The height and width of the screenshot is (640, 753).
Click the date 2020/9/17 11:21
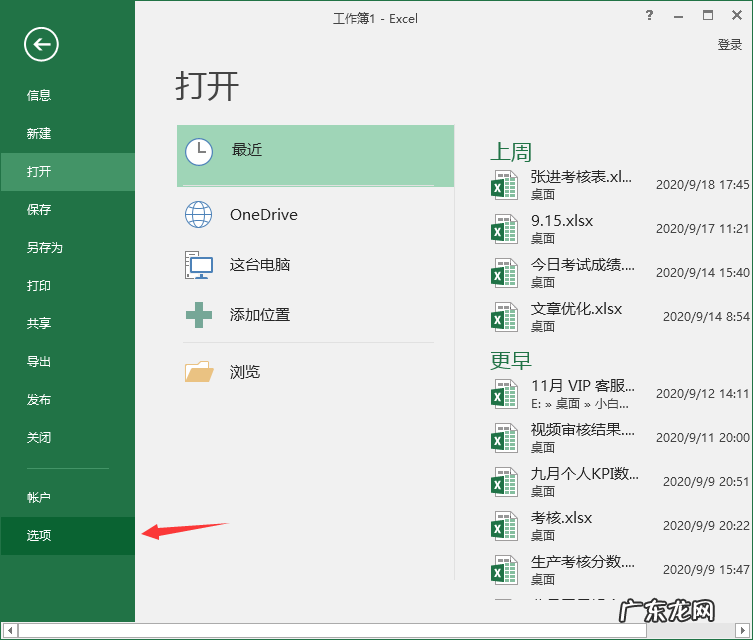coord(703,229)
